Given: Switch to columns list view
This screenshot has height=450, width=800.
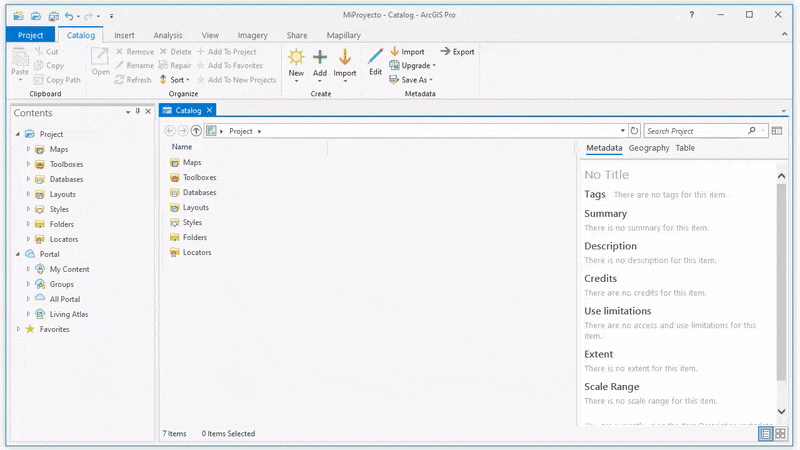Looking at the screenshot, I should 766,434.
